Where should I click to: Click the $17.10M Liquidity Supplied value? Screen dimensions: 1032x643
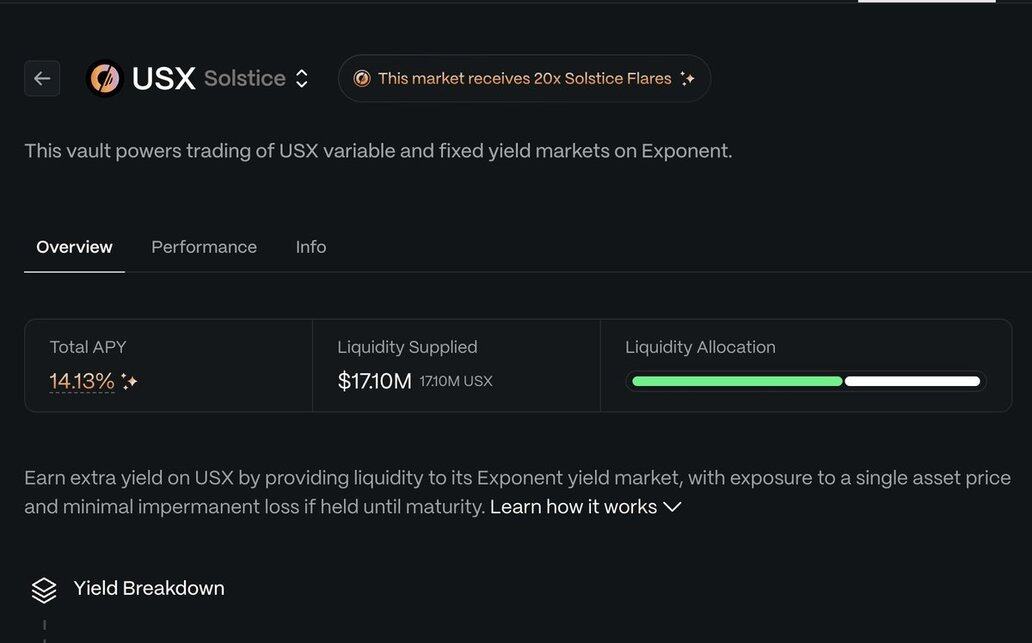[375, 381]
